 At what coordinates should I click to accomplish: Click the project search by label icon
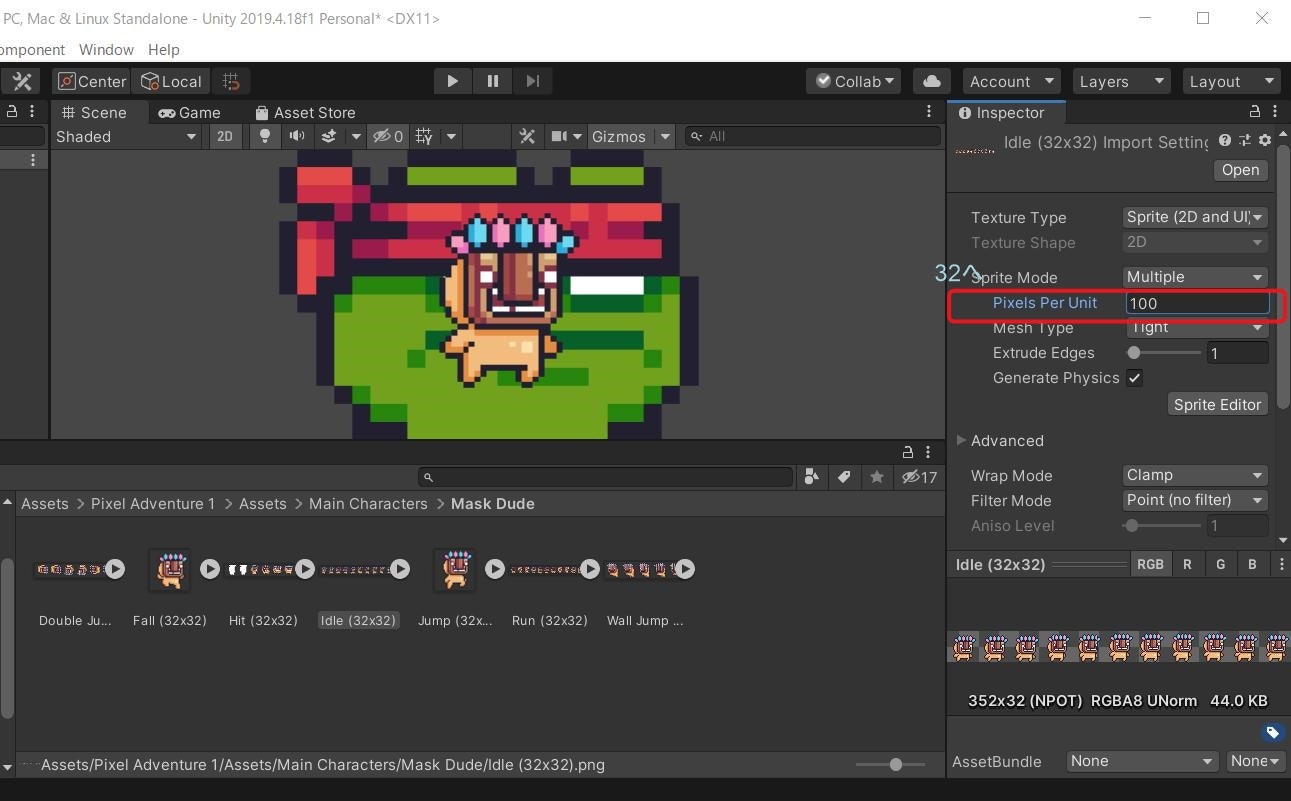coord(844,477)
